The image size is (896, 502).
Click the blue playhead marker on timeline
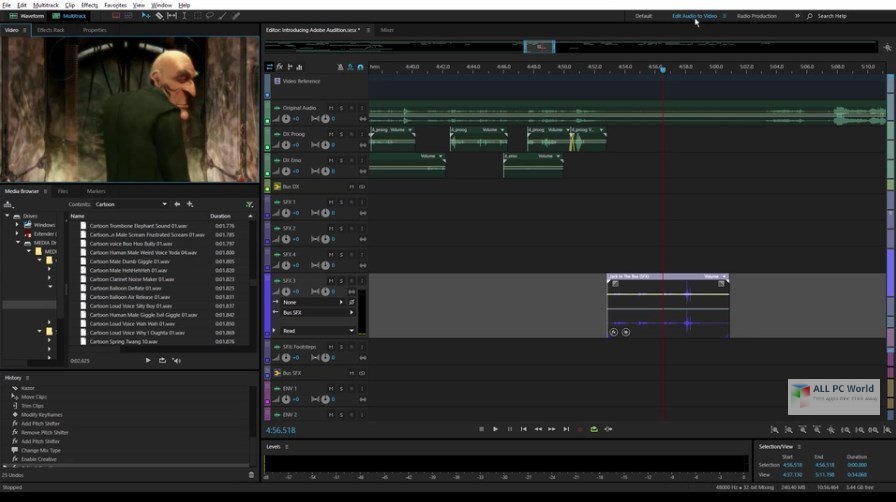coord(663,69)
